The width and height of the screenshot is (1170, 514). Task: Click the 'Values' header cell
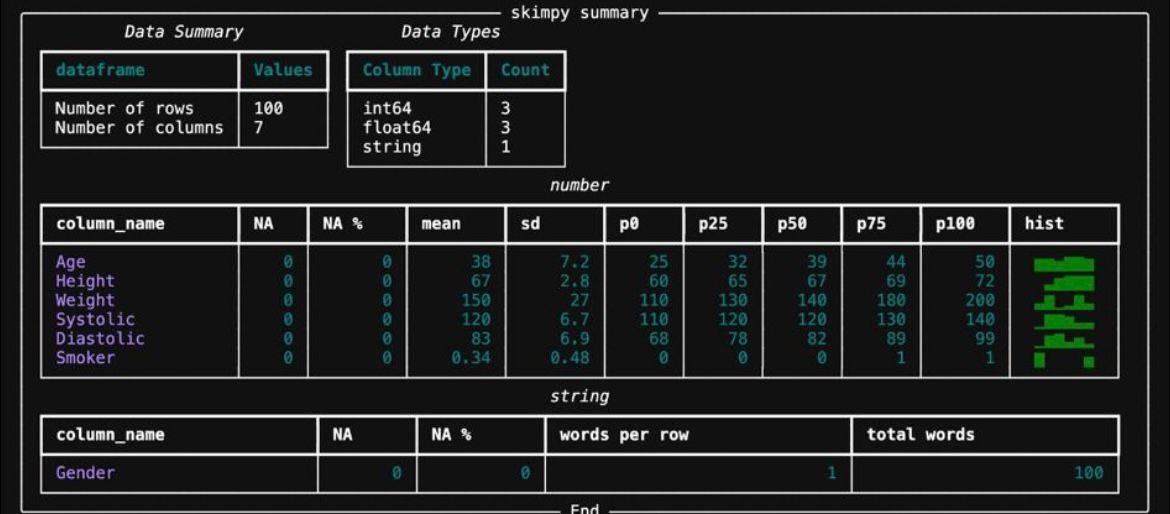point(283,70)
